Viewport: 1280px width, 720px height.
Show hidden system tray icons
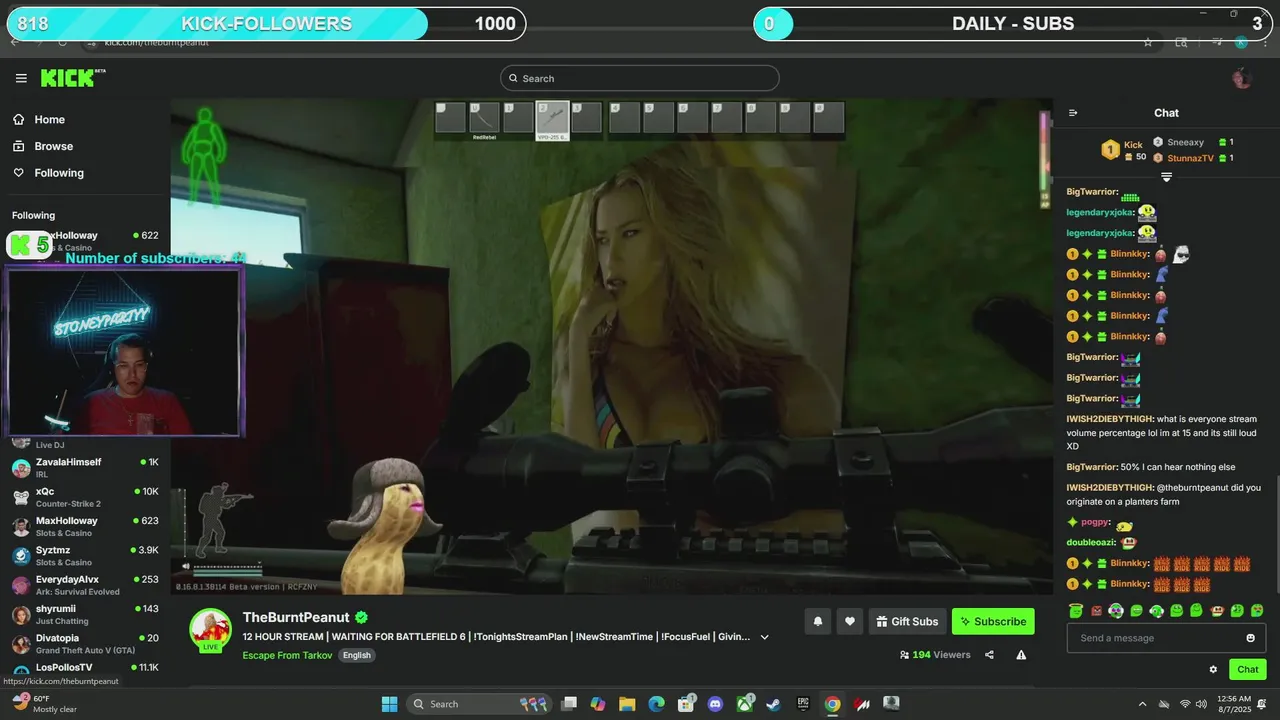(1142, 704)
